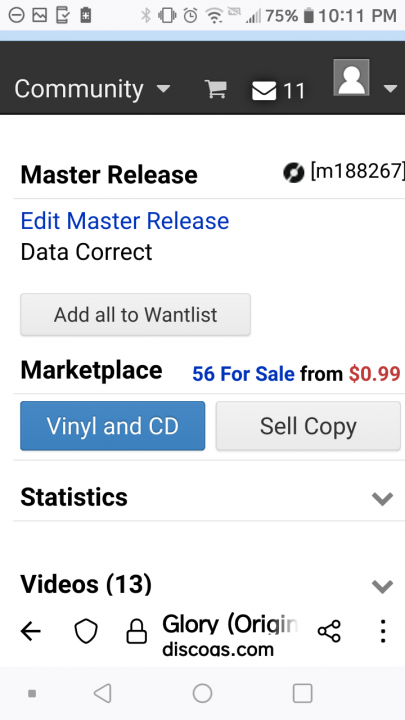Viewport: 405px width, 720px height.
Task: Open the 56 For Sale link
Action: [x=243, y=374]
